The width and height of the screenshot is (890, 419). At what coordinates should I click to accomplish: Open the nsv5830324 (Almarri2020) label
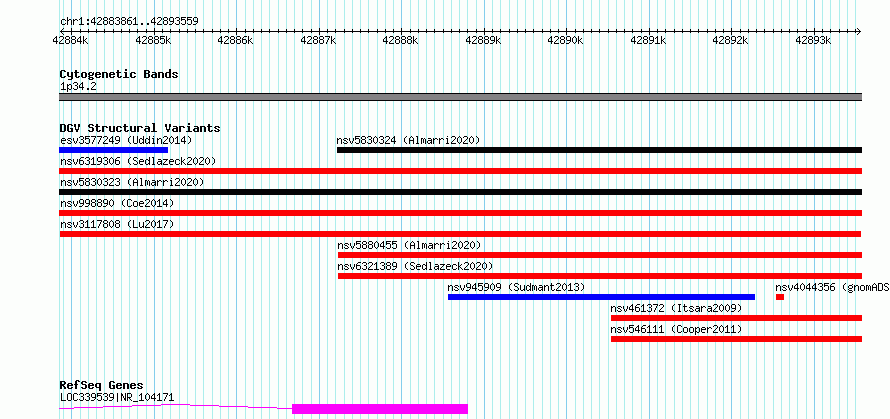(x=408, y=140)
